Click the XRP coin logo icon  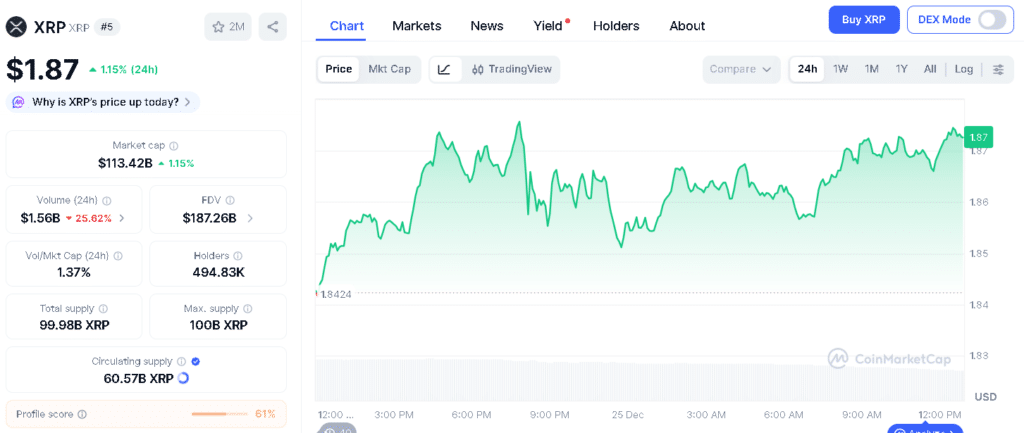coord(16,27)
